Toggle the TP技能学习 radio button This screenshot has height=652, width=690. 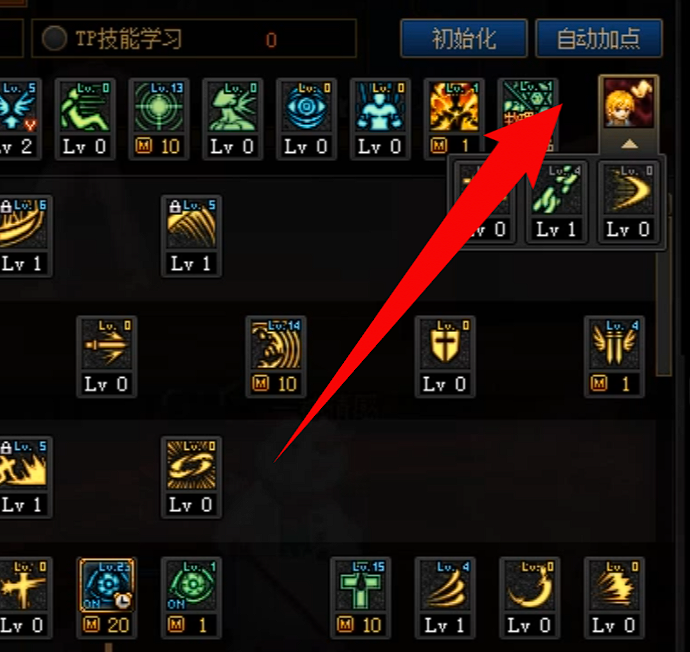55,38
